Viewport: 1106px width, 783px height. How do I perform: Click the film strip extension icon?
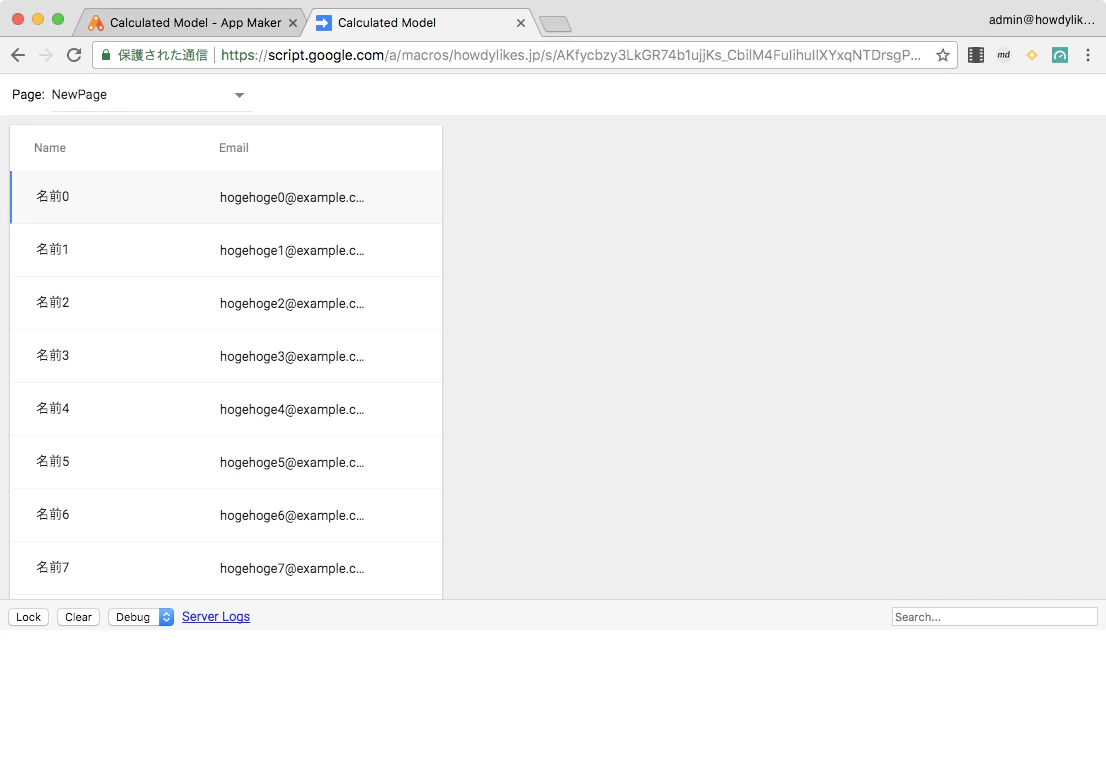click(976, 55)
